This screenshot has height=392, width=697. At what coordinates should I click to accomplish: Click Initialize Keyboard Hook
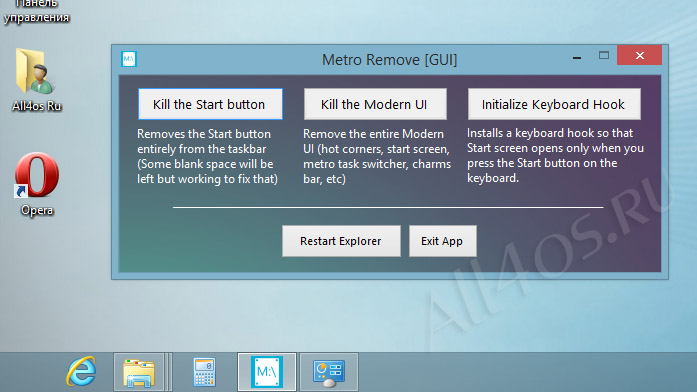point(554,104)
